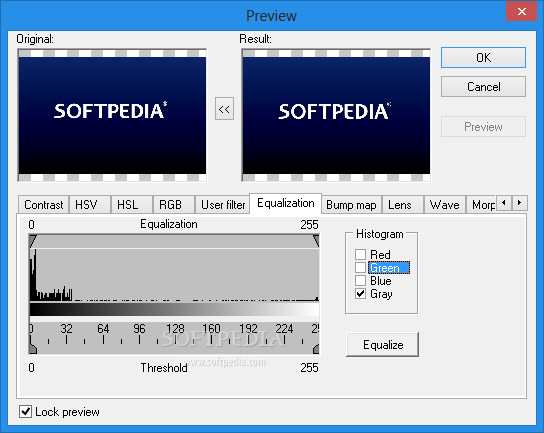Enable the Blue histogram checkbox
Image resolution: width=544 pixels, height=433 pixels.
point(360,280)
